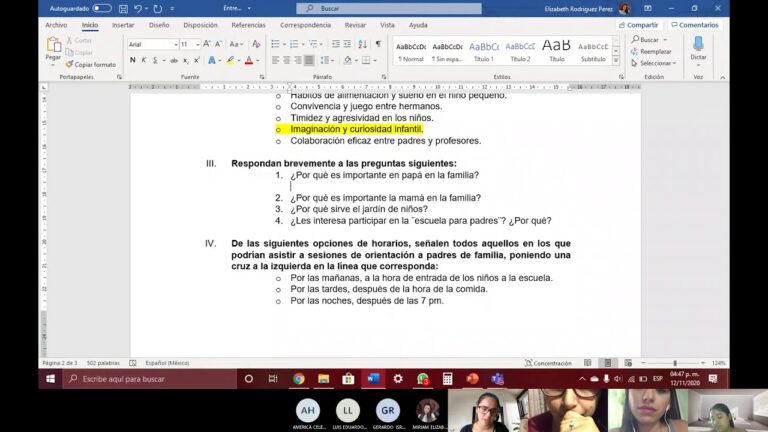Toggle bold (N) formatting
768x432 pixels.
coord(132,60)
